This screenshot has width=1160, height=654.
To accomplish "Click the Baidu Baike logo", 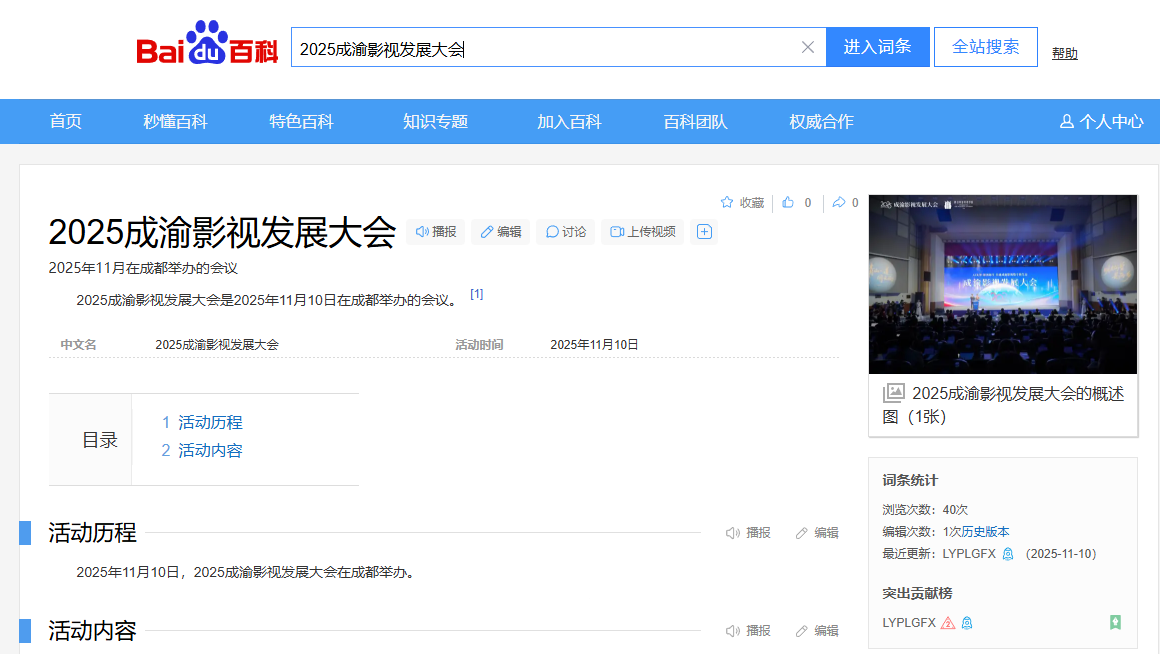I will [x=207, y=46].
